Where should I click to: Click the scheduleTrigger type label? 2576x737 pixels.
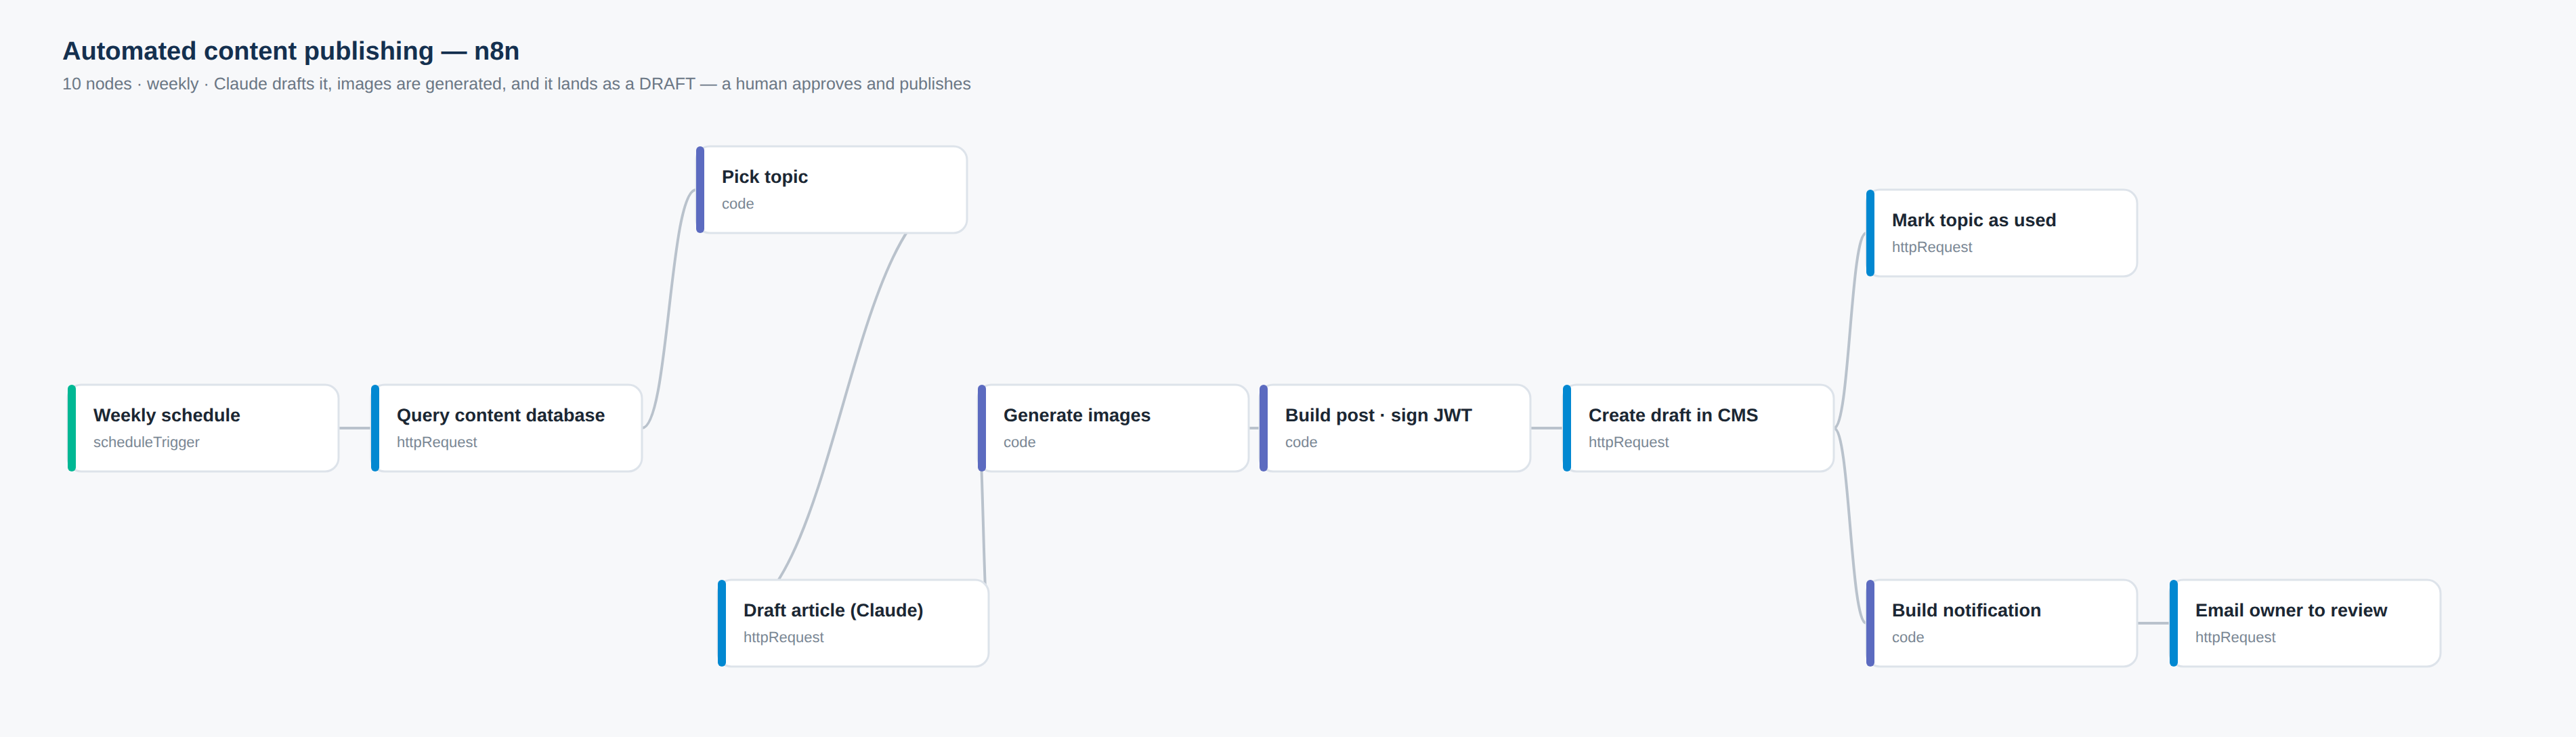click(x=146, y=442)
